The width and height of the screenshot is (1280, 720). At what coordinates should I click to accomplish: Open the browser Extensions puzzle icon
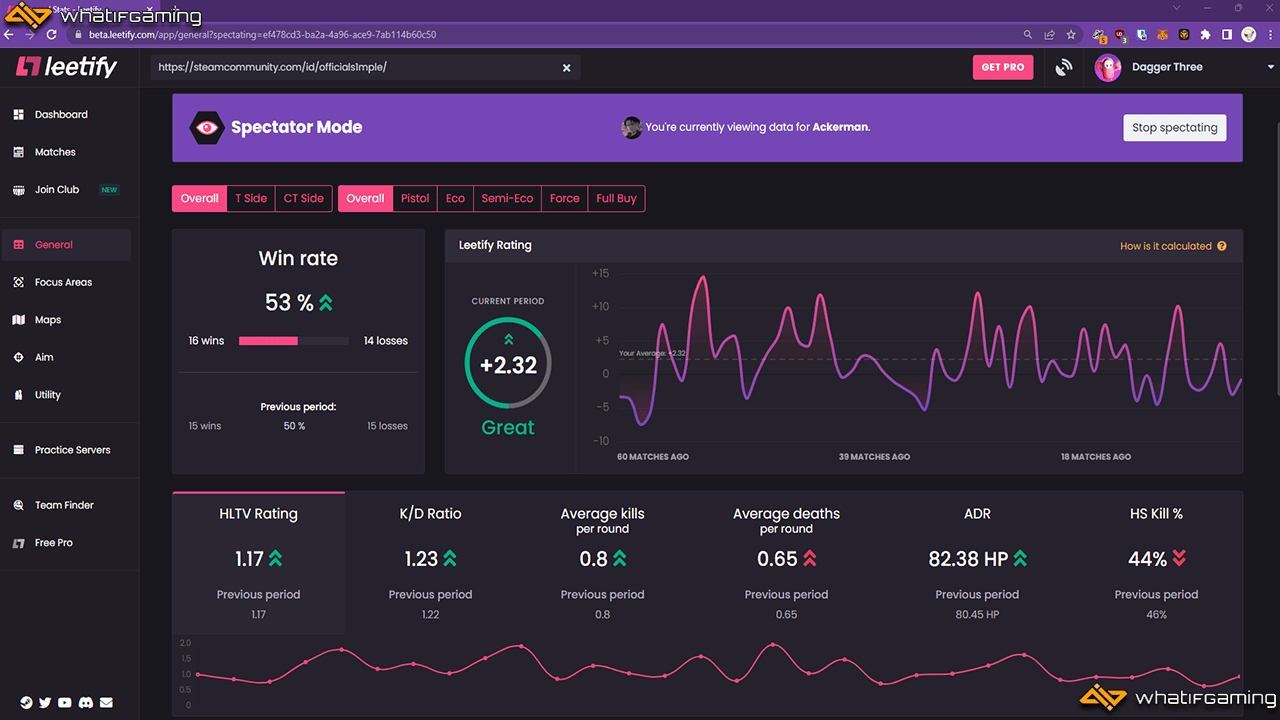pos(1205,34)
